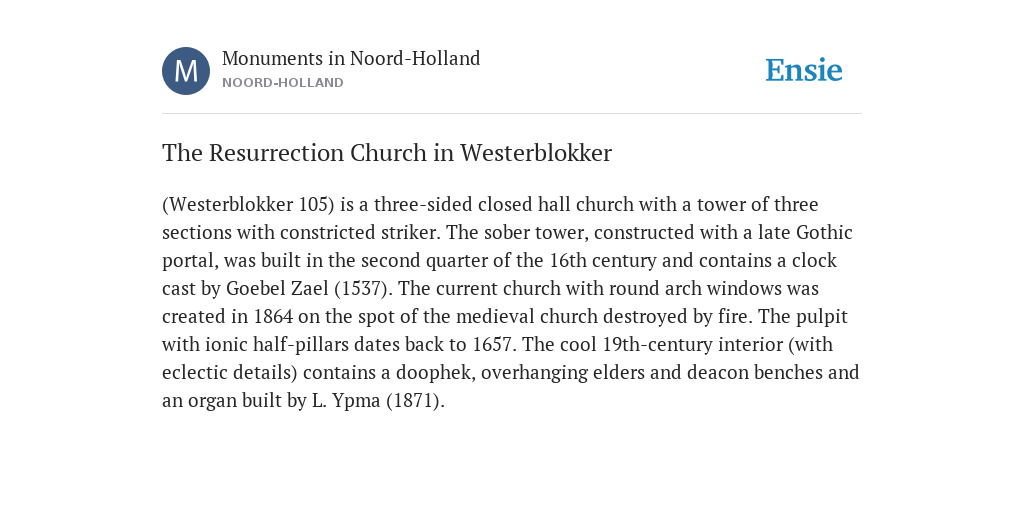Select the NOORD-HOLLAND category label

click(283, 83)
